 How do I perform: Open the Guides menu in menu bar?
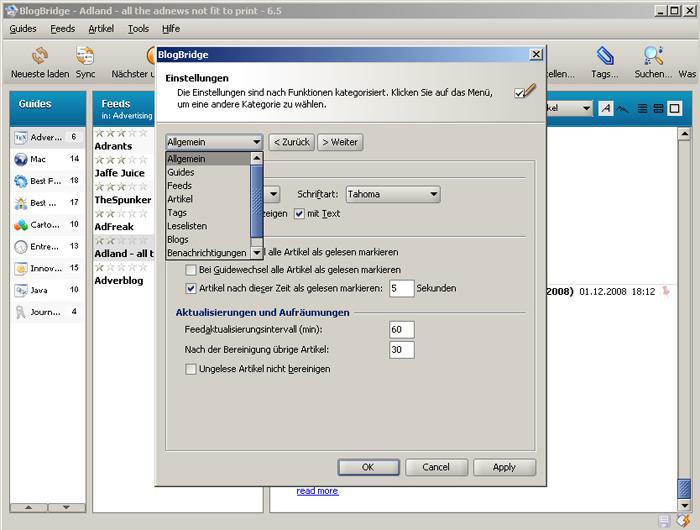coord(23,29)
